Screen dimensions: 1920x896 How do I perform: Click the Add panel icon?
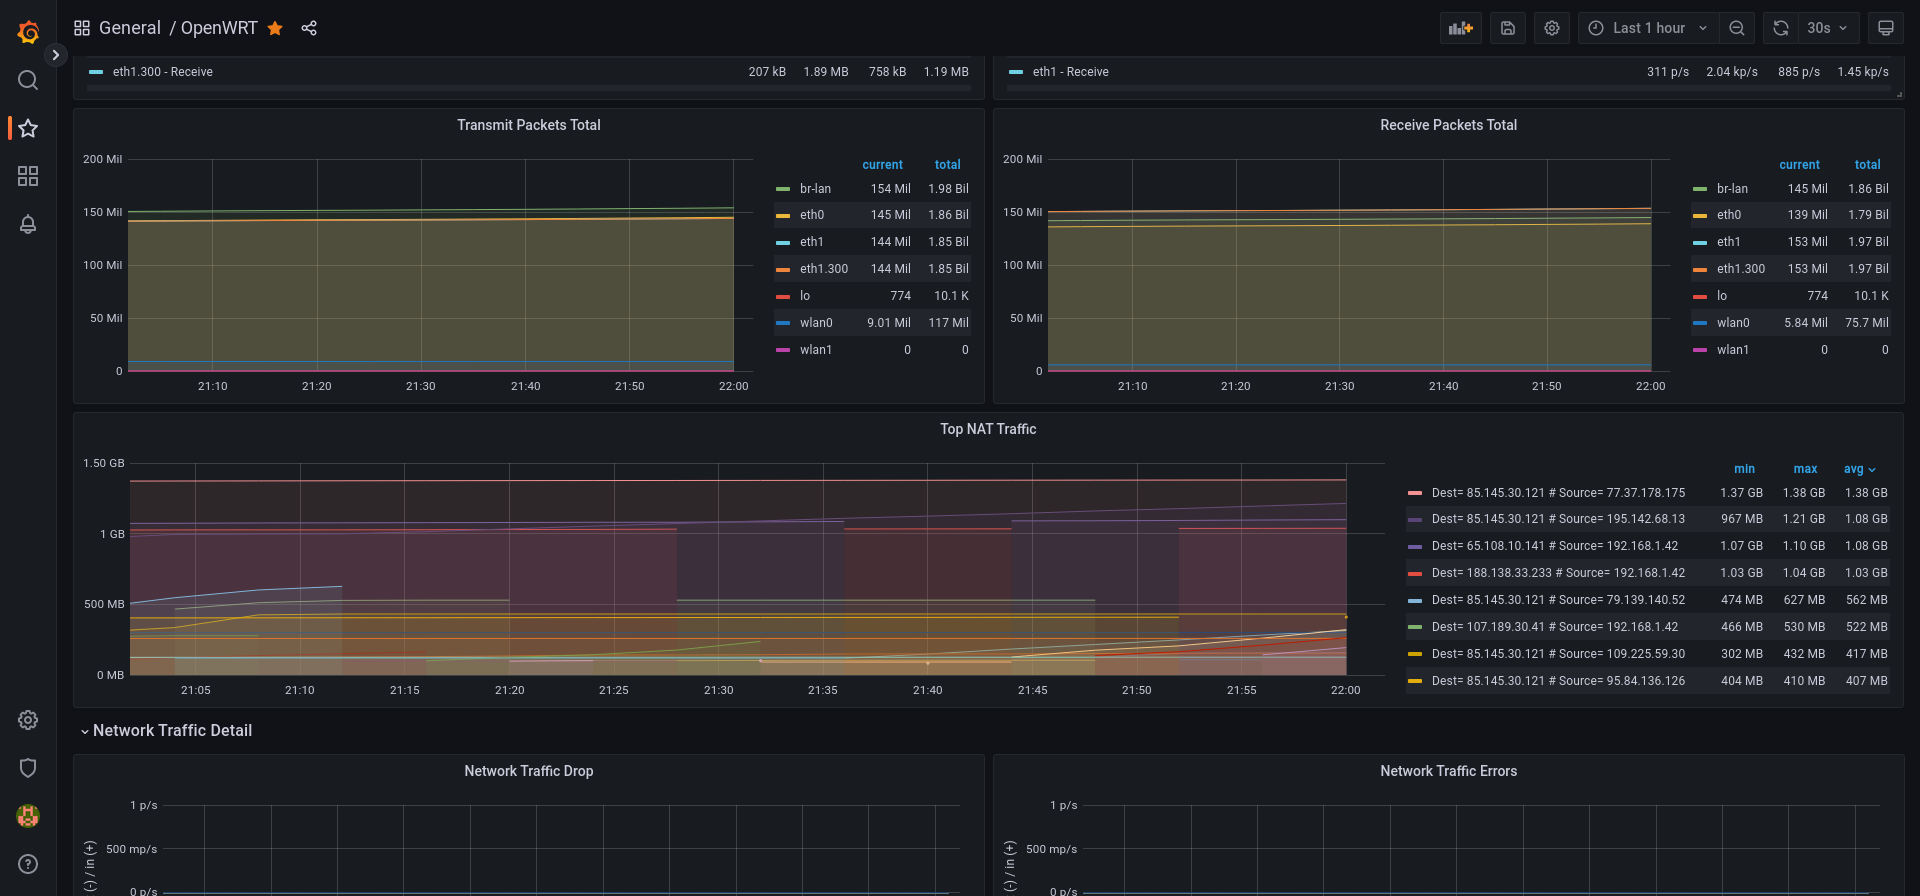tap(1460, 28)
